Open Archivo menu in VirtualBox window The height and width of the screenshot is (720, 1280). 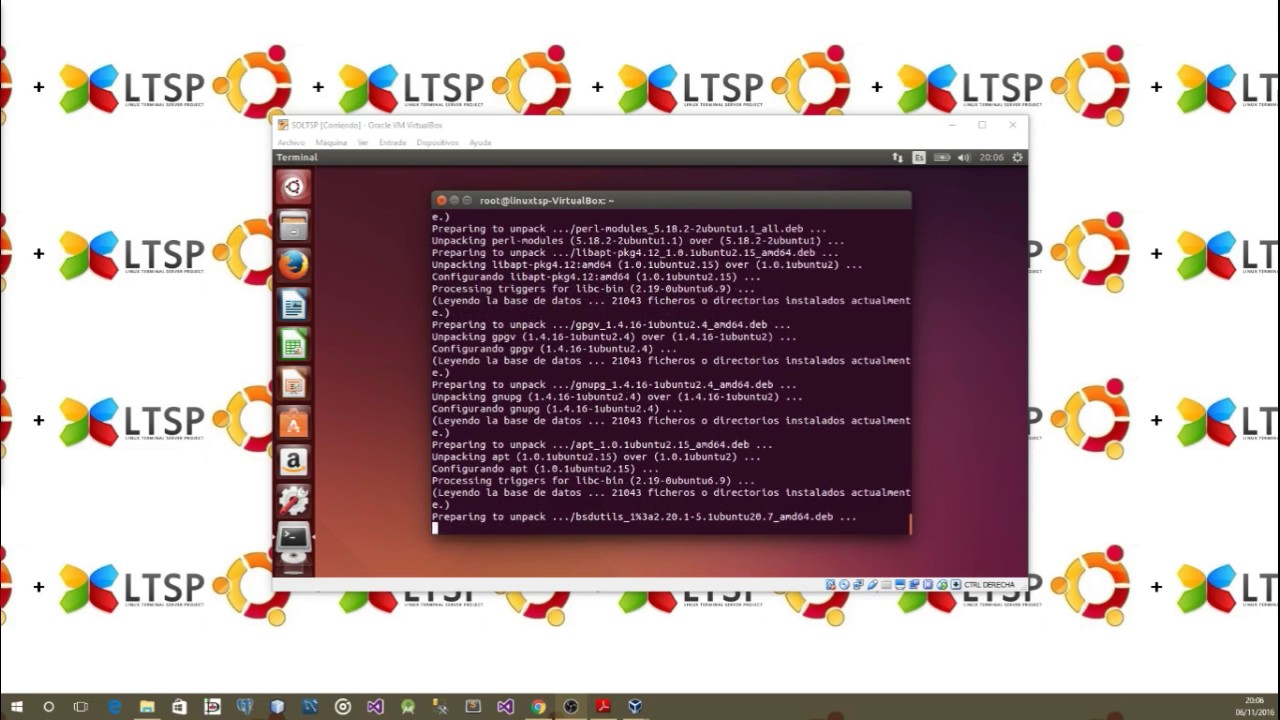point(291,142)
